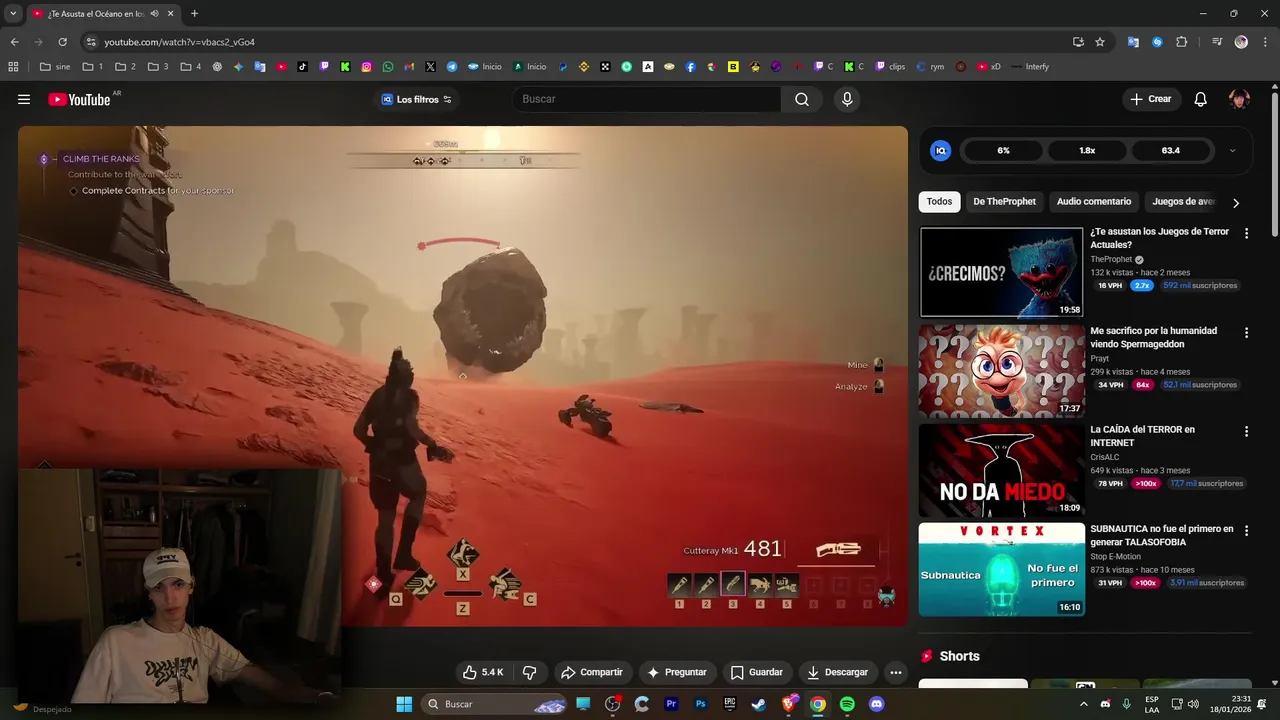Dislike the video
This screenshot has height=720, width=1280.
[x=530, y=672]
